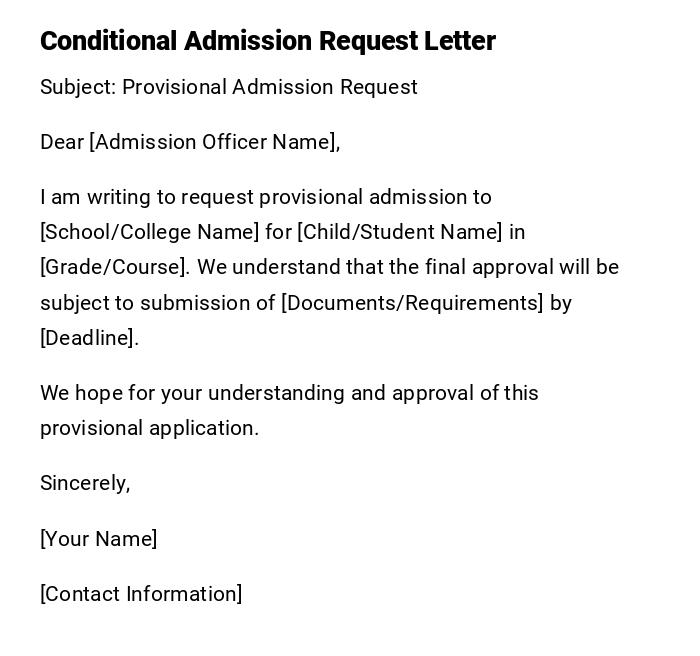Screen dimensions: 700x656
Task: Click Provisional Admission Request in the subject line
Action: [270, 87]
